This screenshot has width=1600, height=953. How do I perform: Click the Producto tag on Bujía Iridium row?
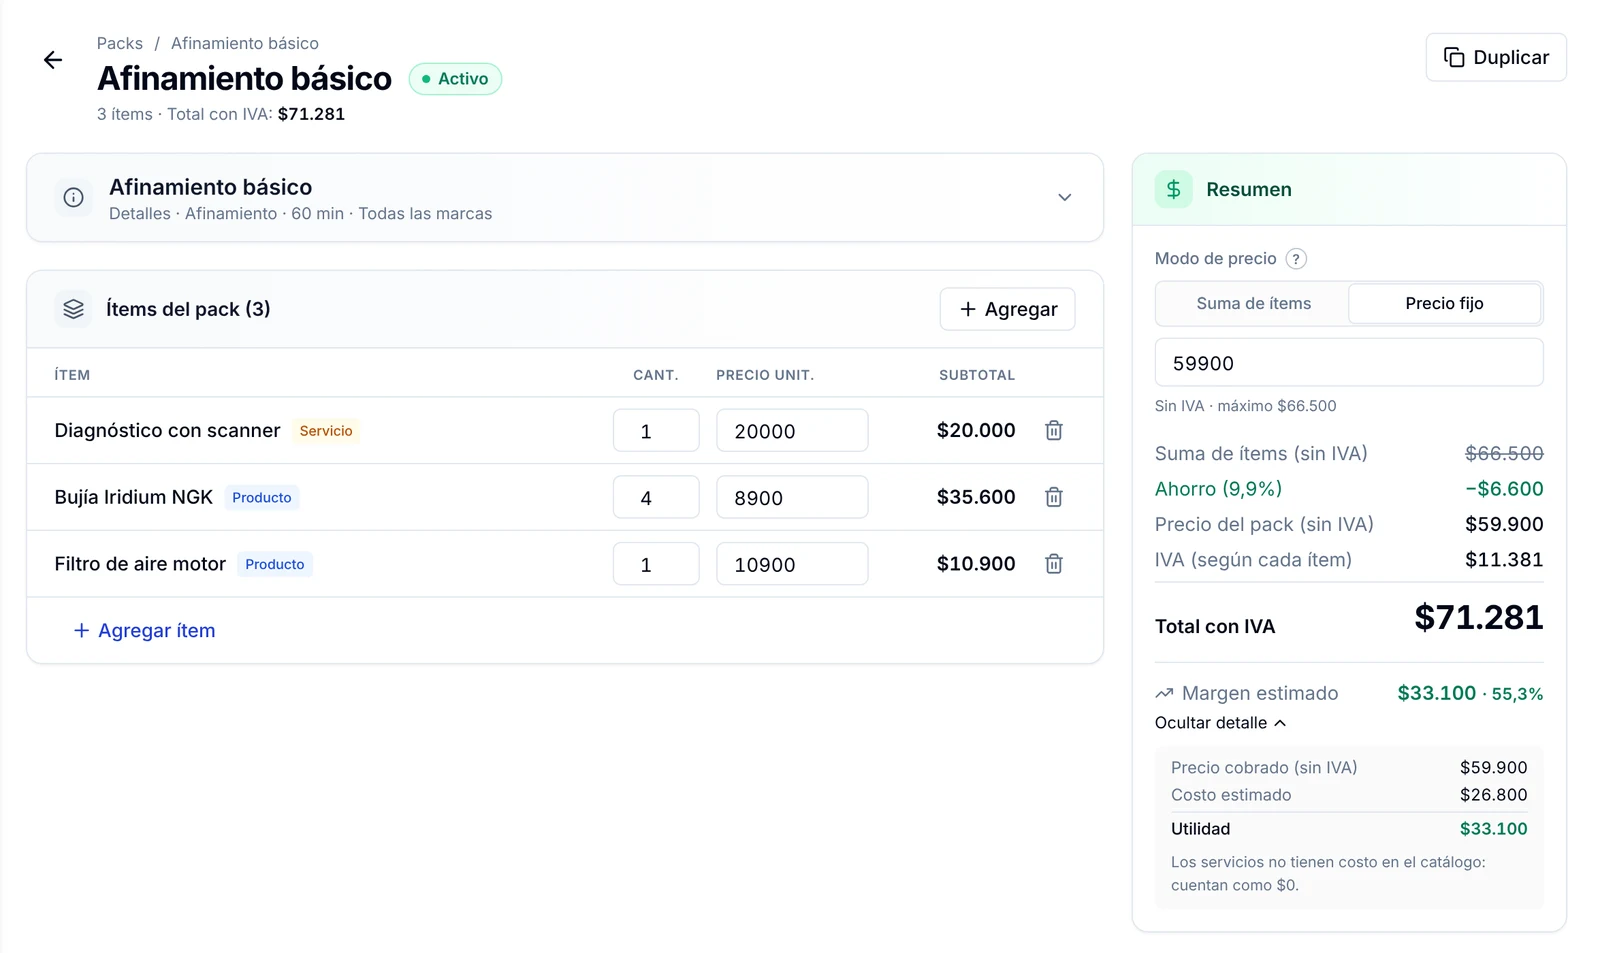pyautogui.click(x=262, y=497)
